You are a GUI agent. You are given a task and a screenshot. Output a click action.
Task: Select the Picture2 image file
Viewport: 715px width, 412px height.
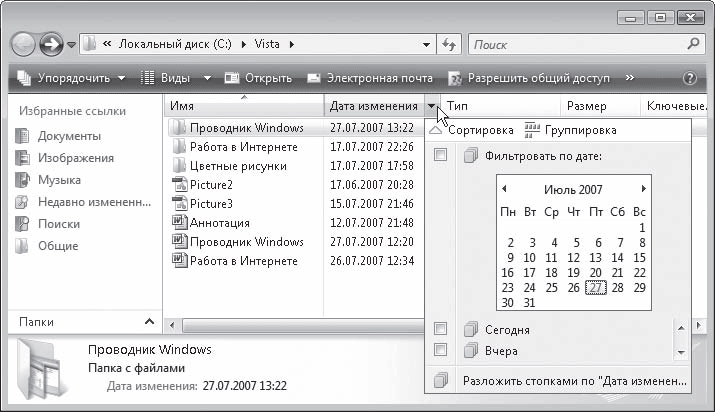(210, 185)
